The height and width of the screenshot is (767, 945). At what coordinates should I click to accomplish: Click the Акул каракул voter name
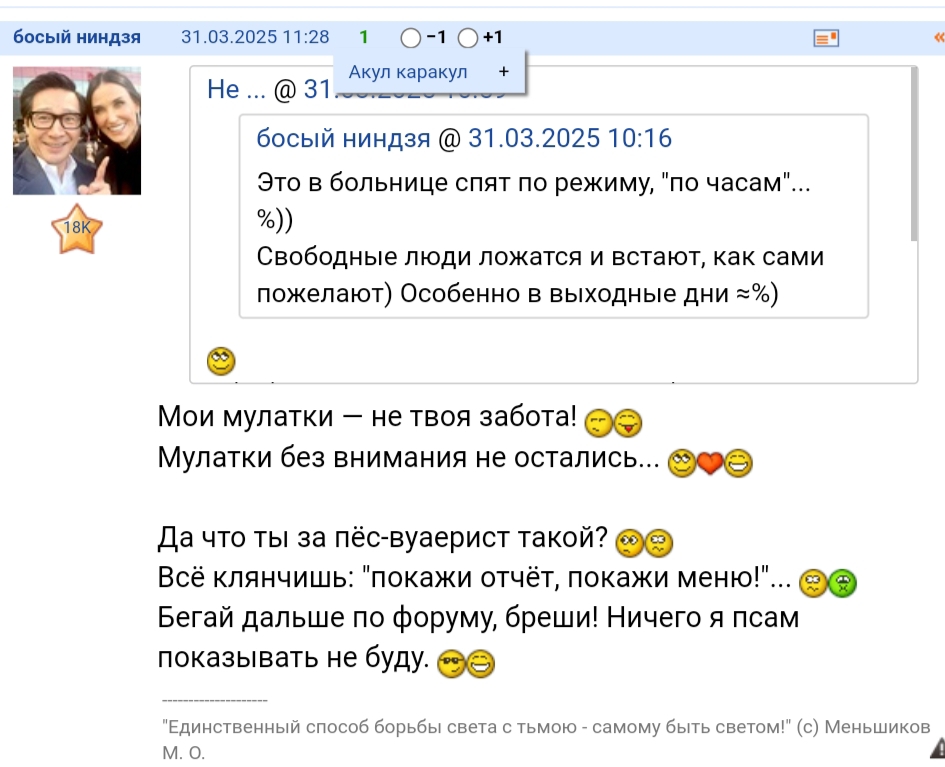point(407,72)
